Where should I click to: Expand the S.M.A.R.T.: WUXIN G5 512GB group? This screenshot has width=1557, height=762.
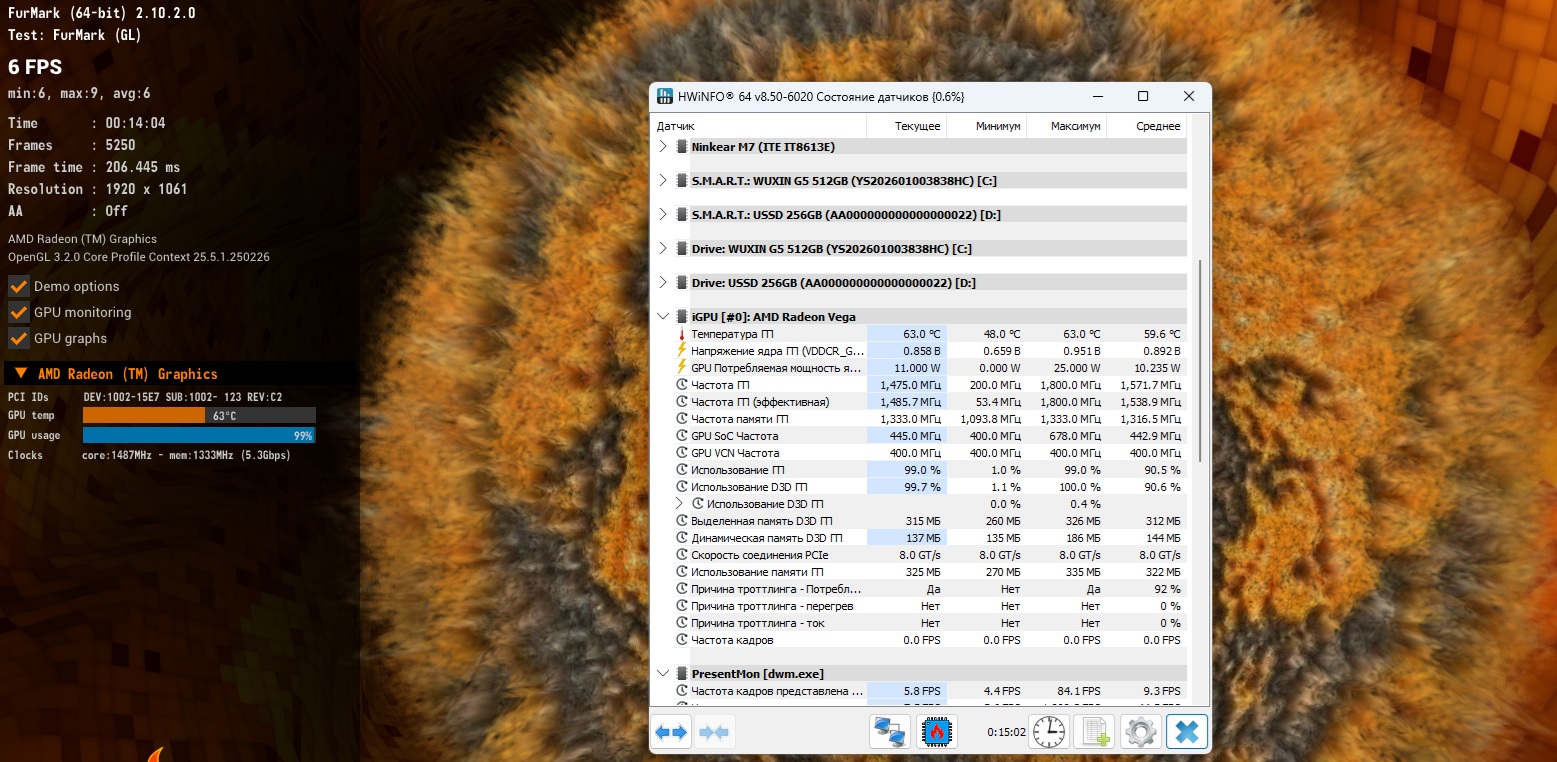point(663,181)
